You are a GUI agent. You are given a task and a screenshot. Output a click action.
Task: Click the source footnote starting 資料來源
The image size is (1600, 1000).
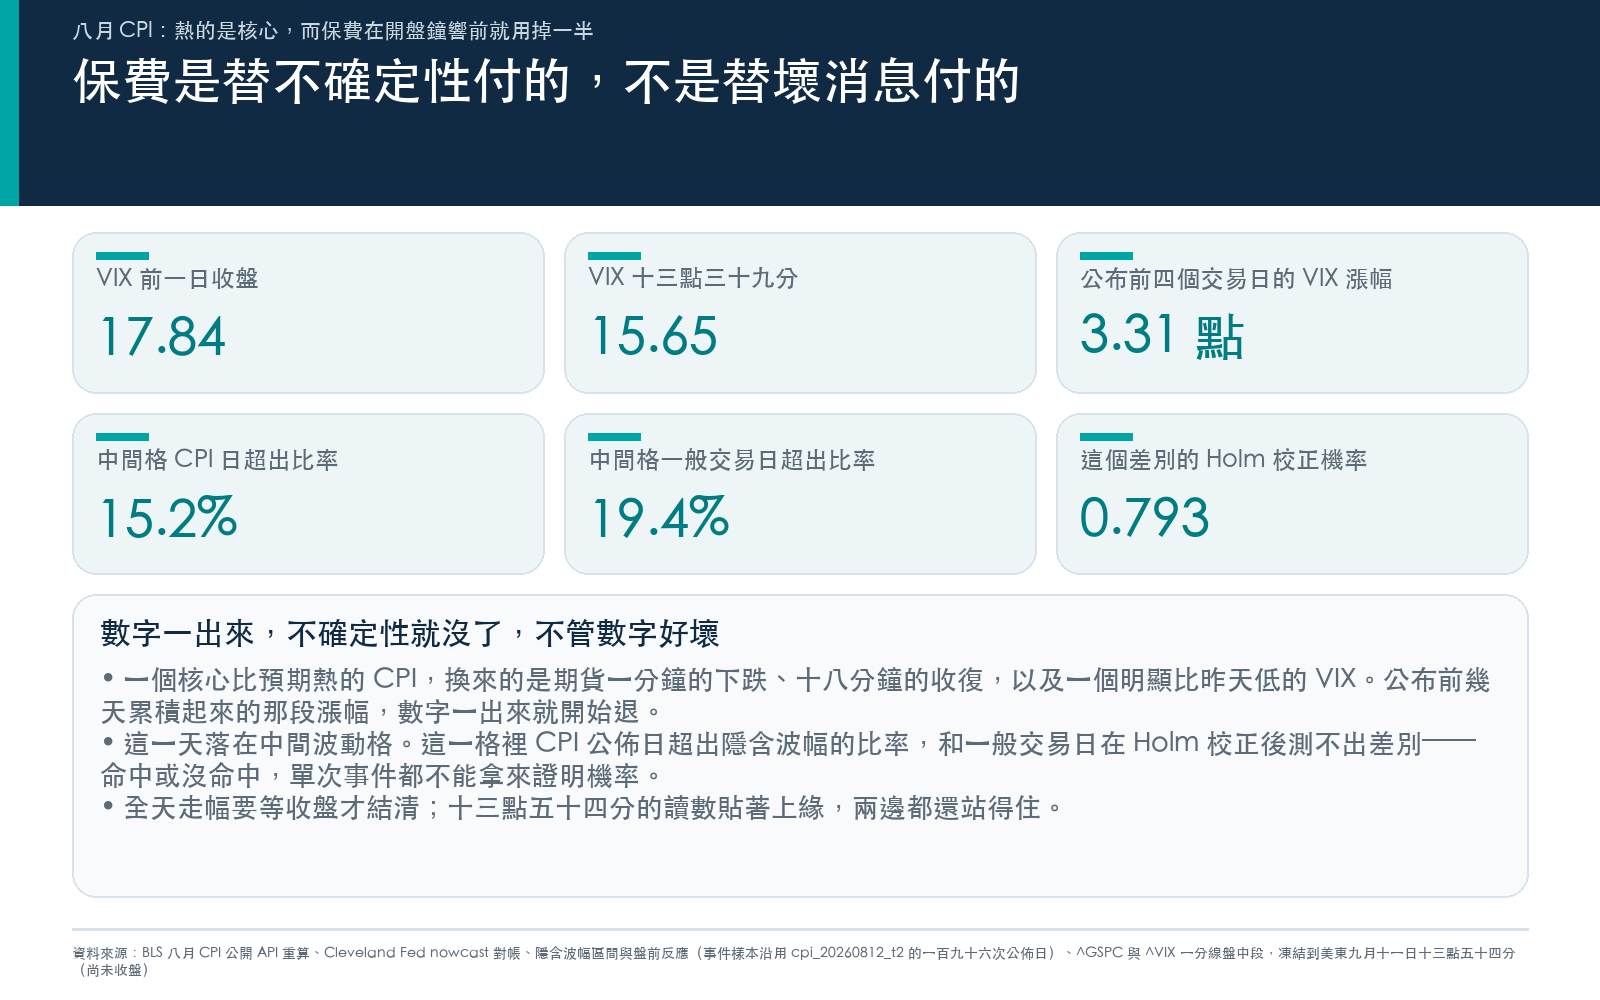click(x=794, y=961)
